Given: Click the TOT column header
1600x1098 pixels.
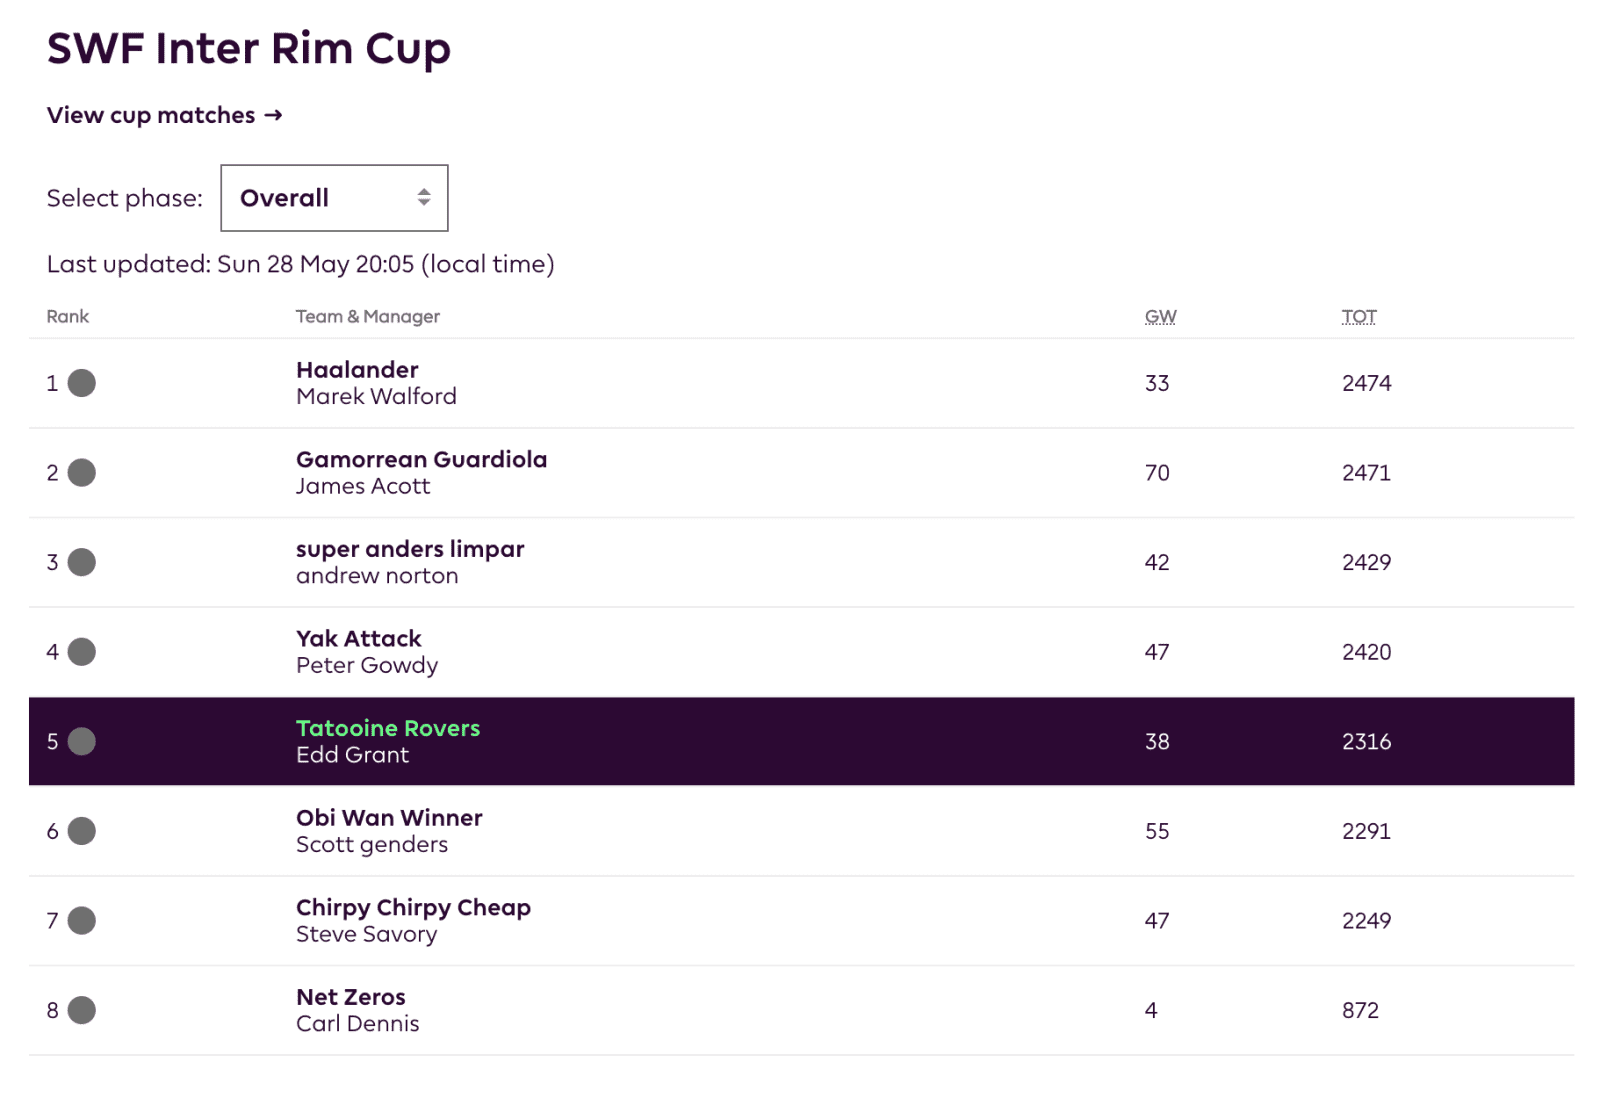Looking at the screenshot, I should (x=1358, y=317).
